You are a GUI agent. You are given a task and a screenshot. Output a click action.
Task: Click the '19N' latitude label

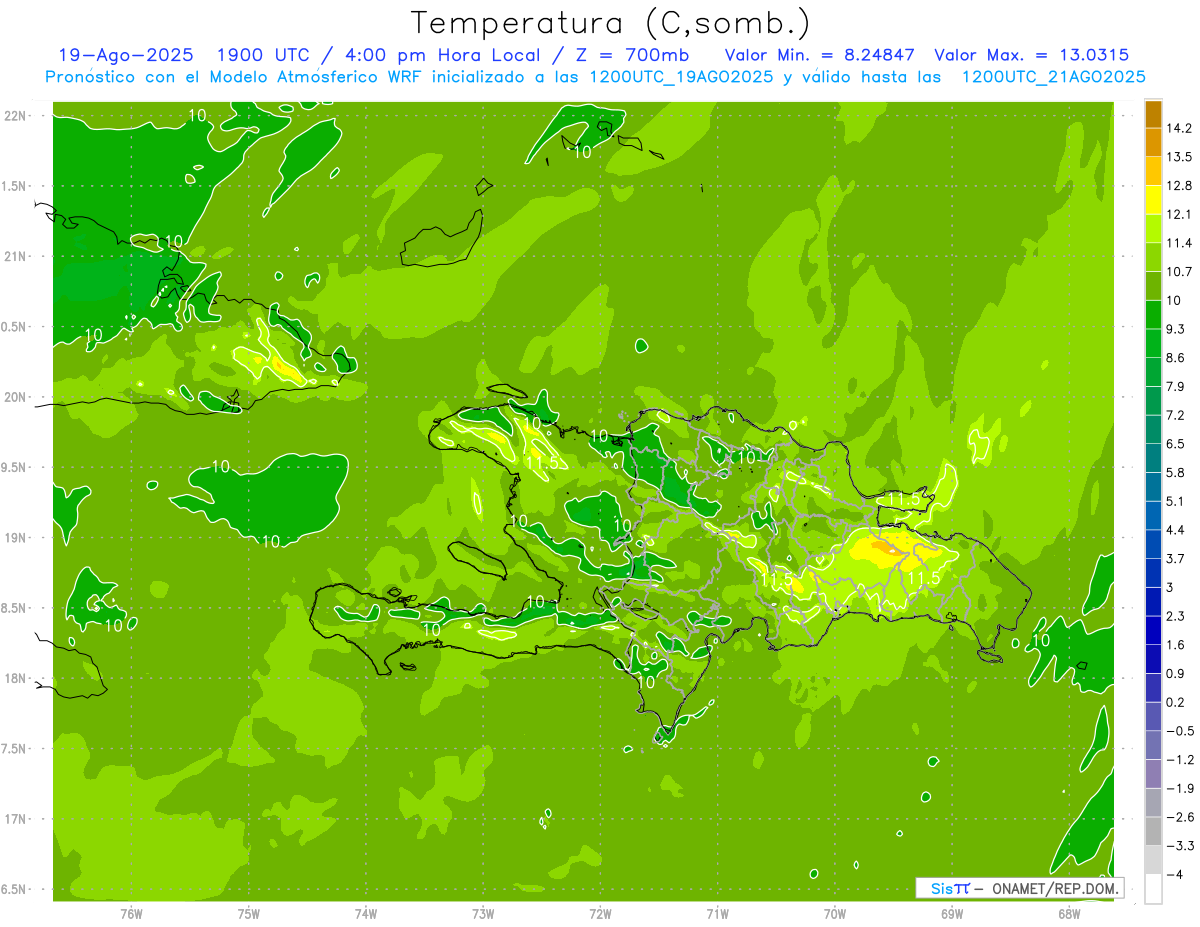tap(16, 538)
